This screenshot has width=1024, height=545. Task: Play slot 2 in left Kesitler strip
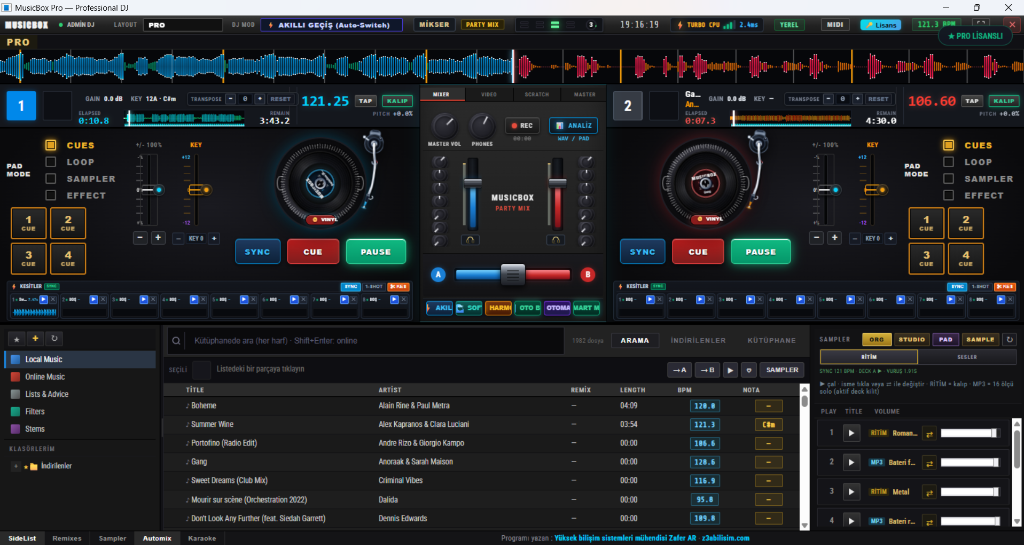point(93,300)
